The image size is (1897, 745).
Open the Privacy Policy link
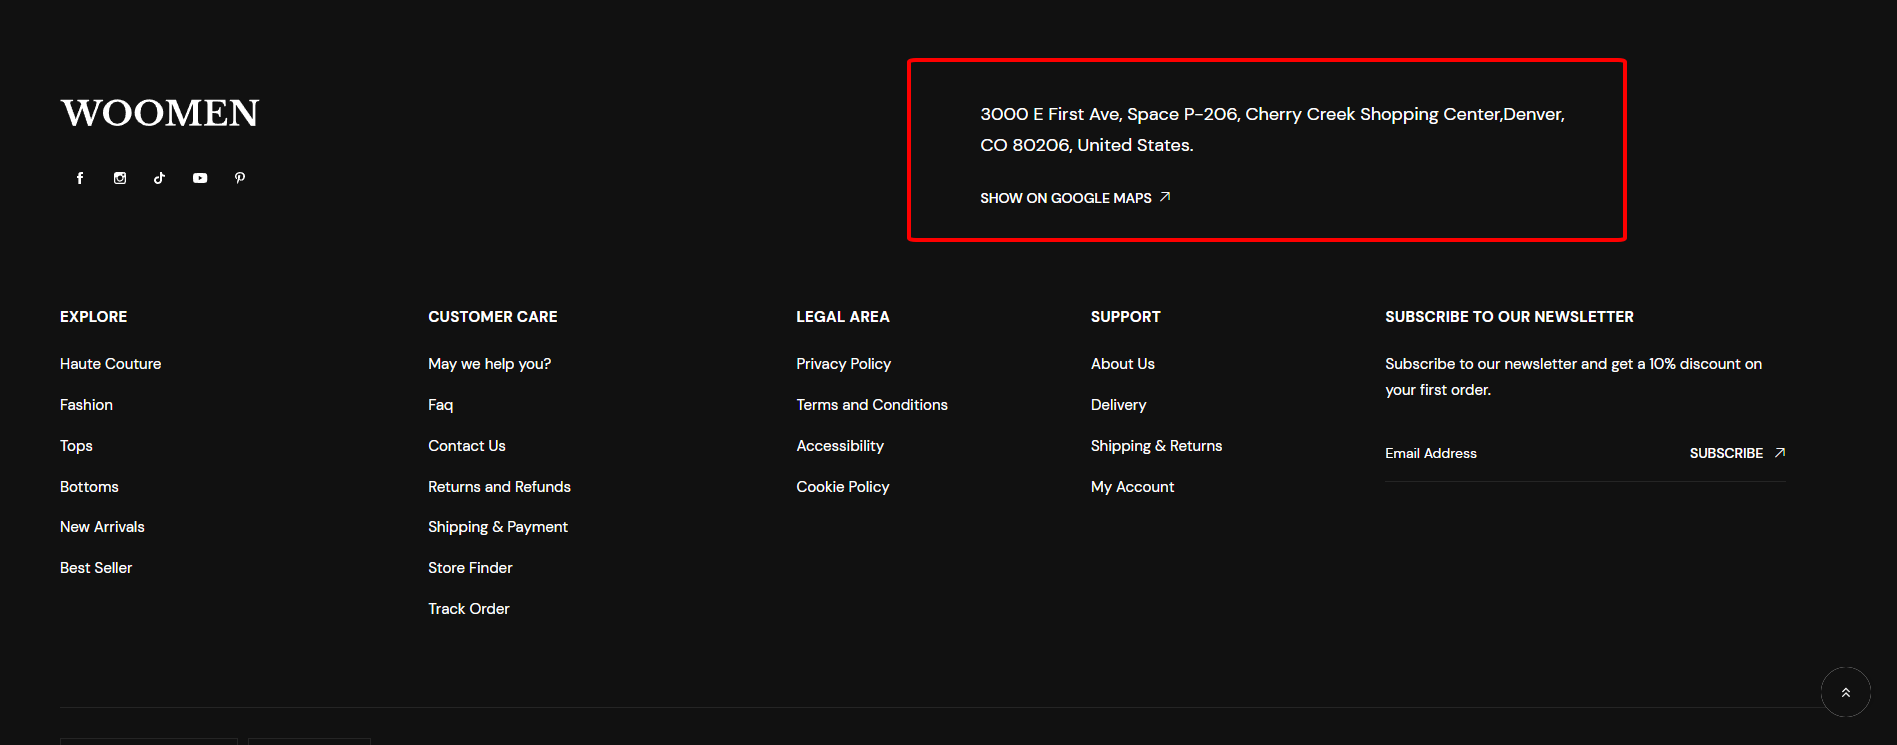843,364
